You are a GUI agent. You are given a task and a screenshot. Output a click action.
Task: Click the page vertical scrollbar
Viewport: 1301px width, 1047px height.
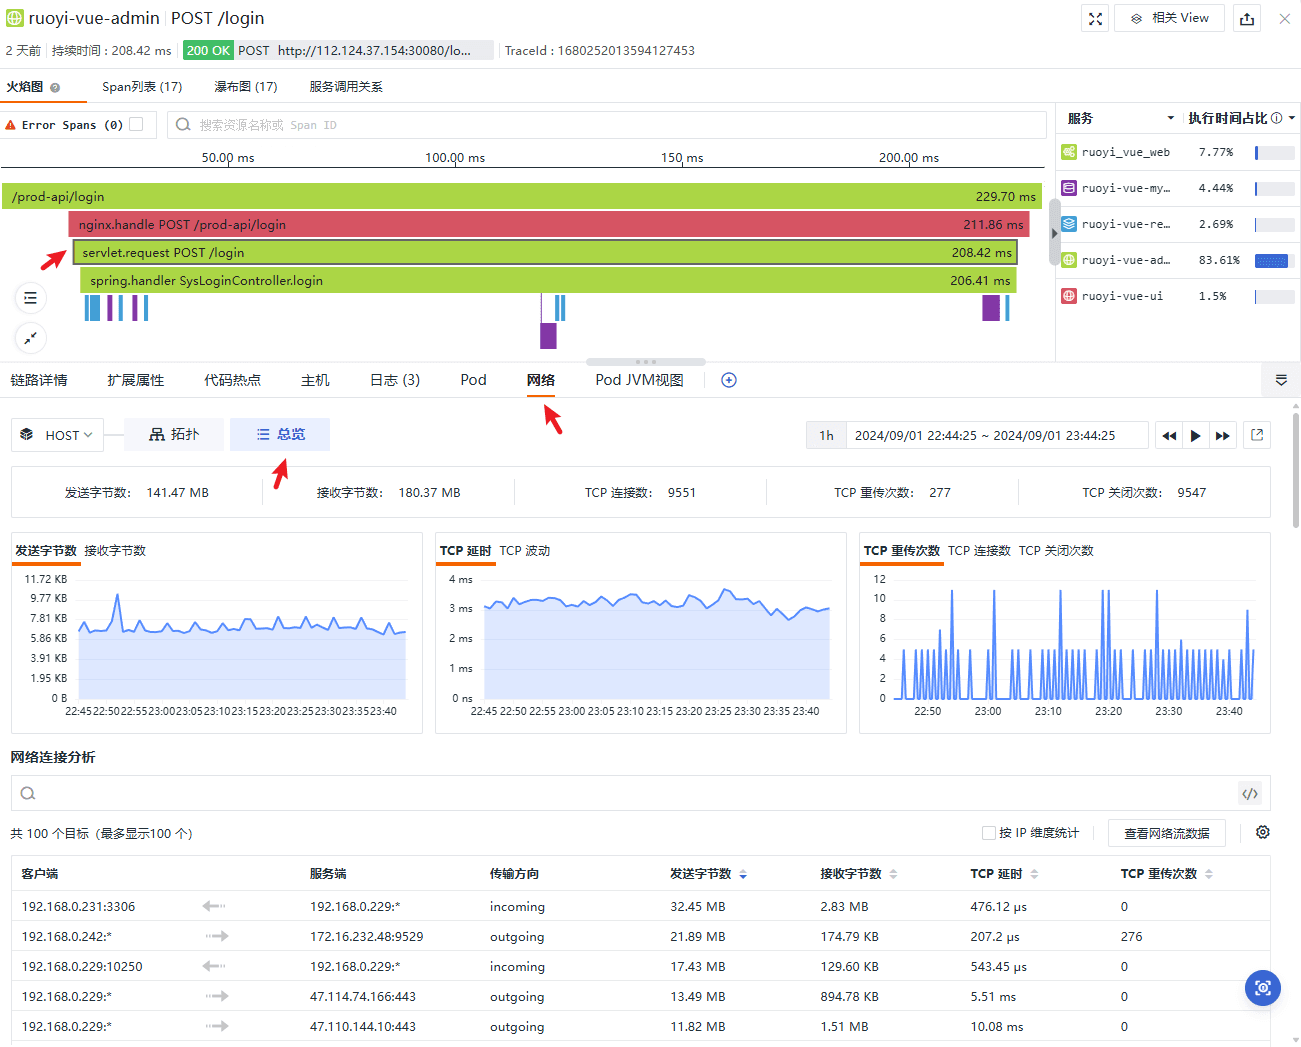(x=1296, y=470)
